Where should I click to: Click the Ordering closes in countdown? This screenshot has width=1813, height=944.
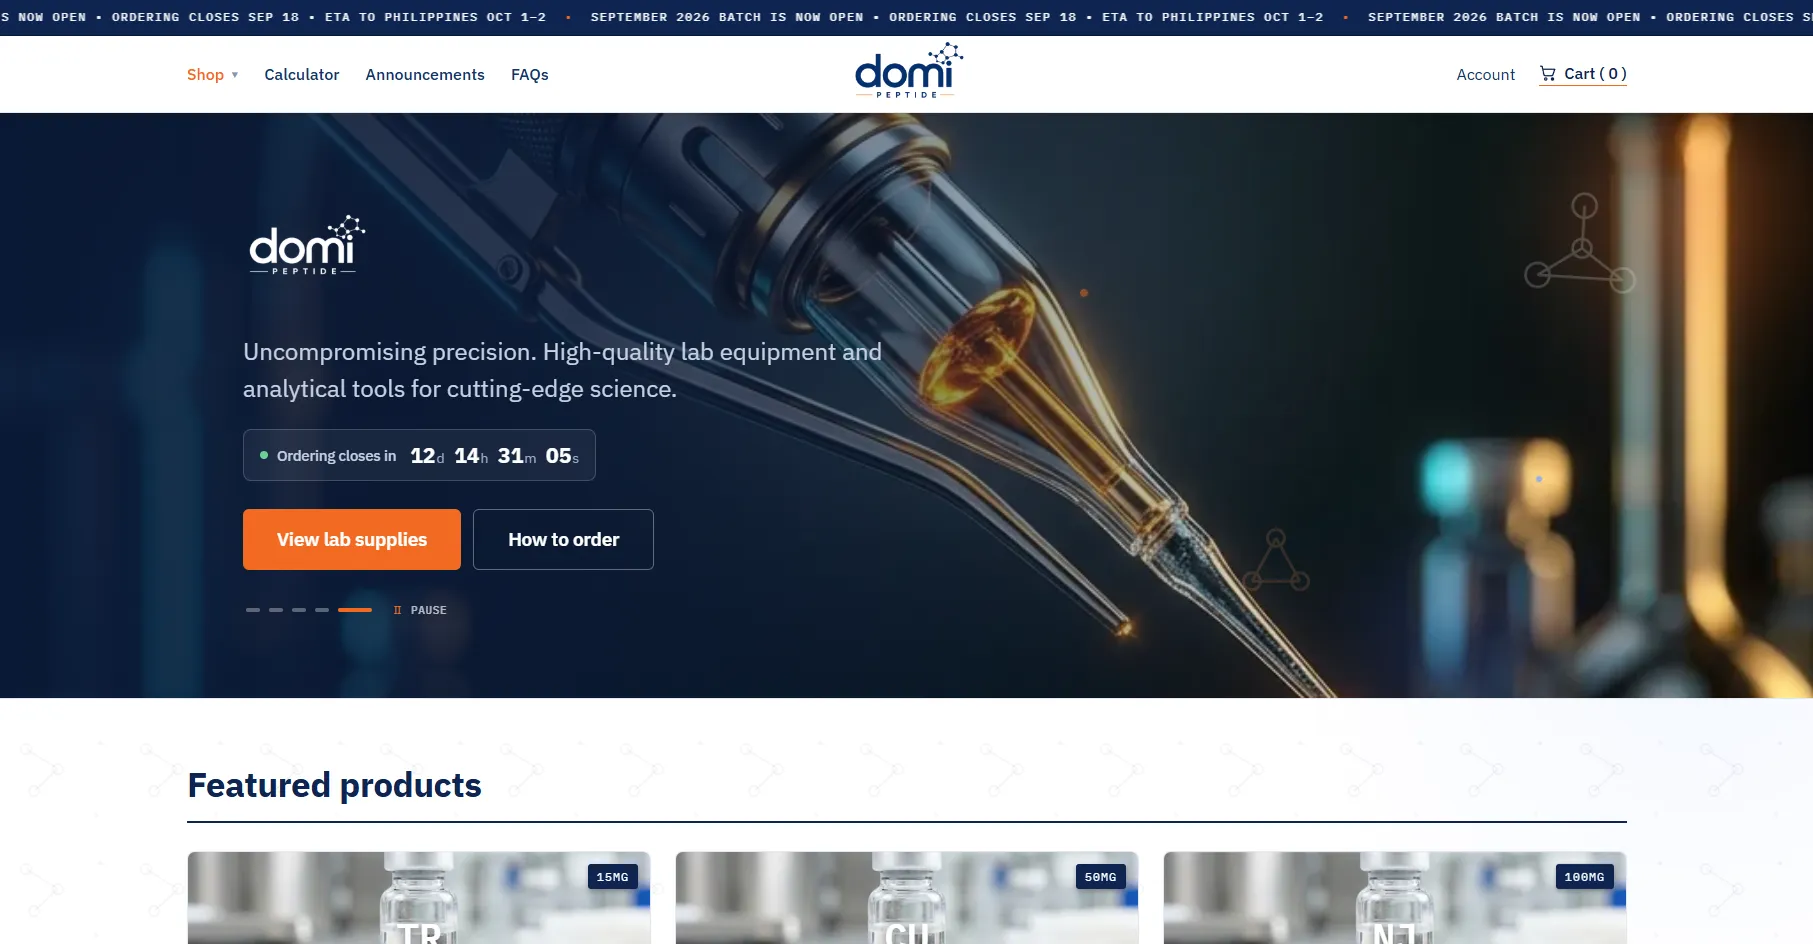tap(419, 455)
